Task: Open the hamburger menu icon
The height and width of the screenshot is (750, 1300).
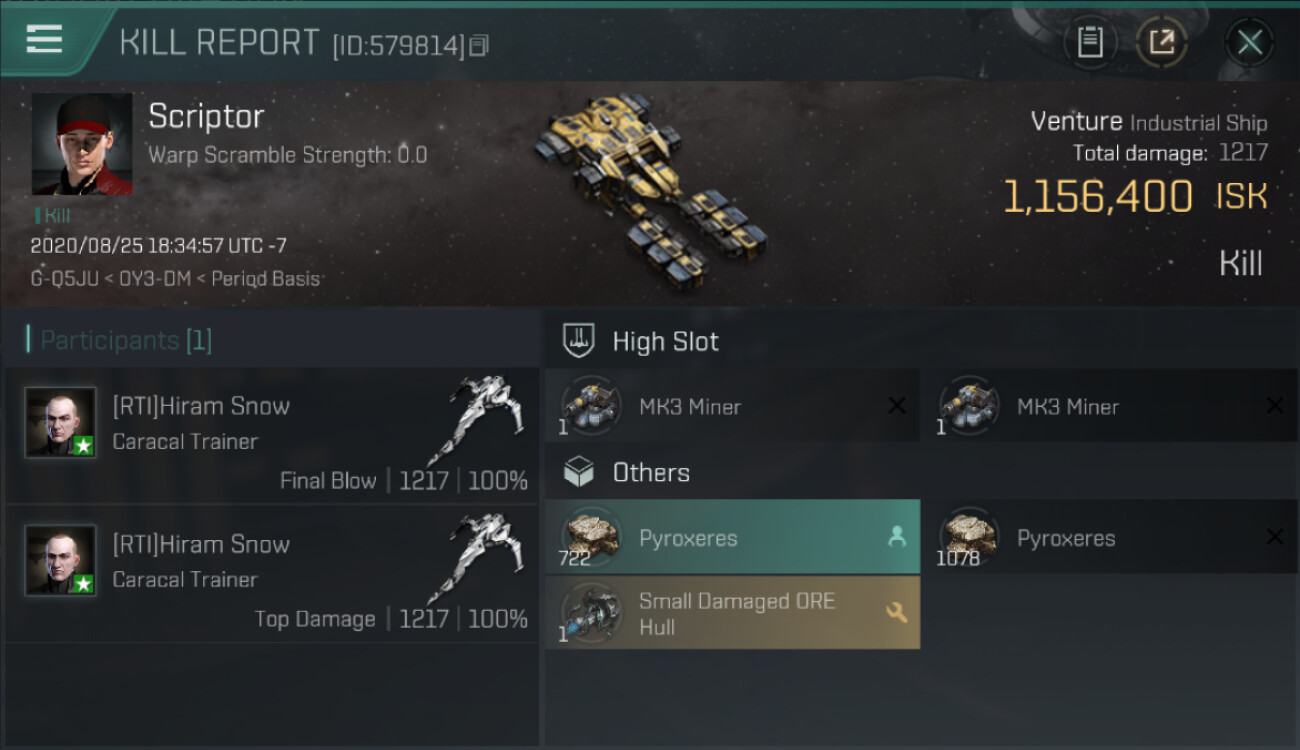Action: pos(44,39)
